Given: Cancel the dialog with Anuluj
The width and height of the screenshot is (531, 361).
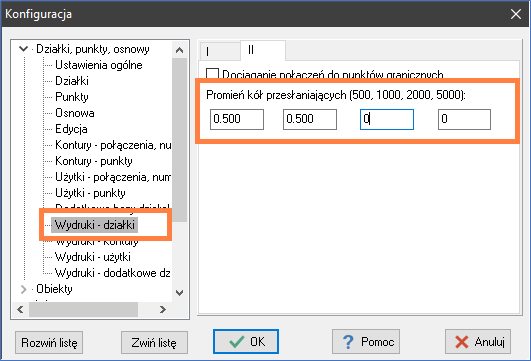Looking at the screenshot, I should 478,342.
